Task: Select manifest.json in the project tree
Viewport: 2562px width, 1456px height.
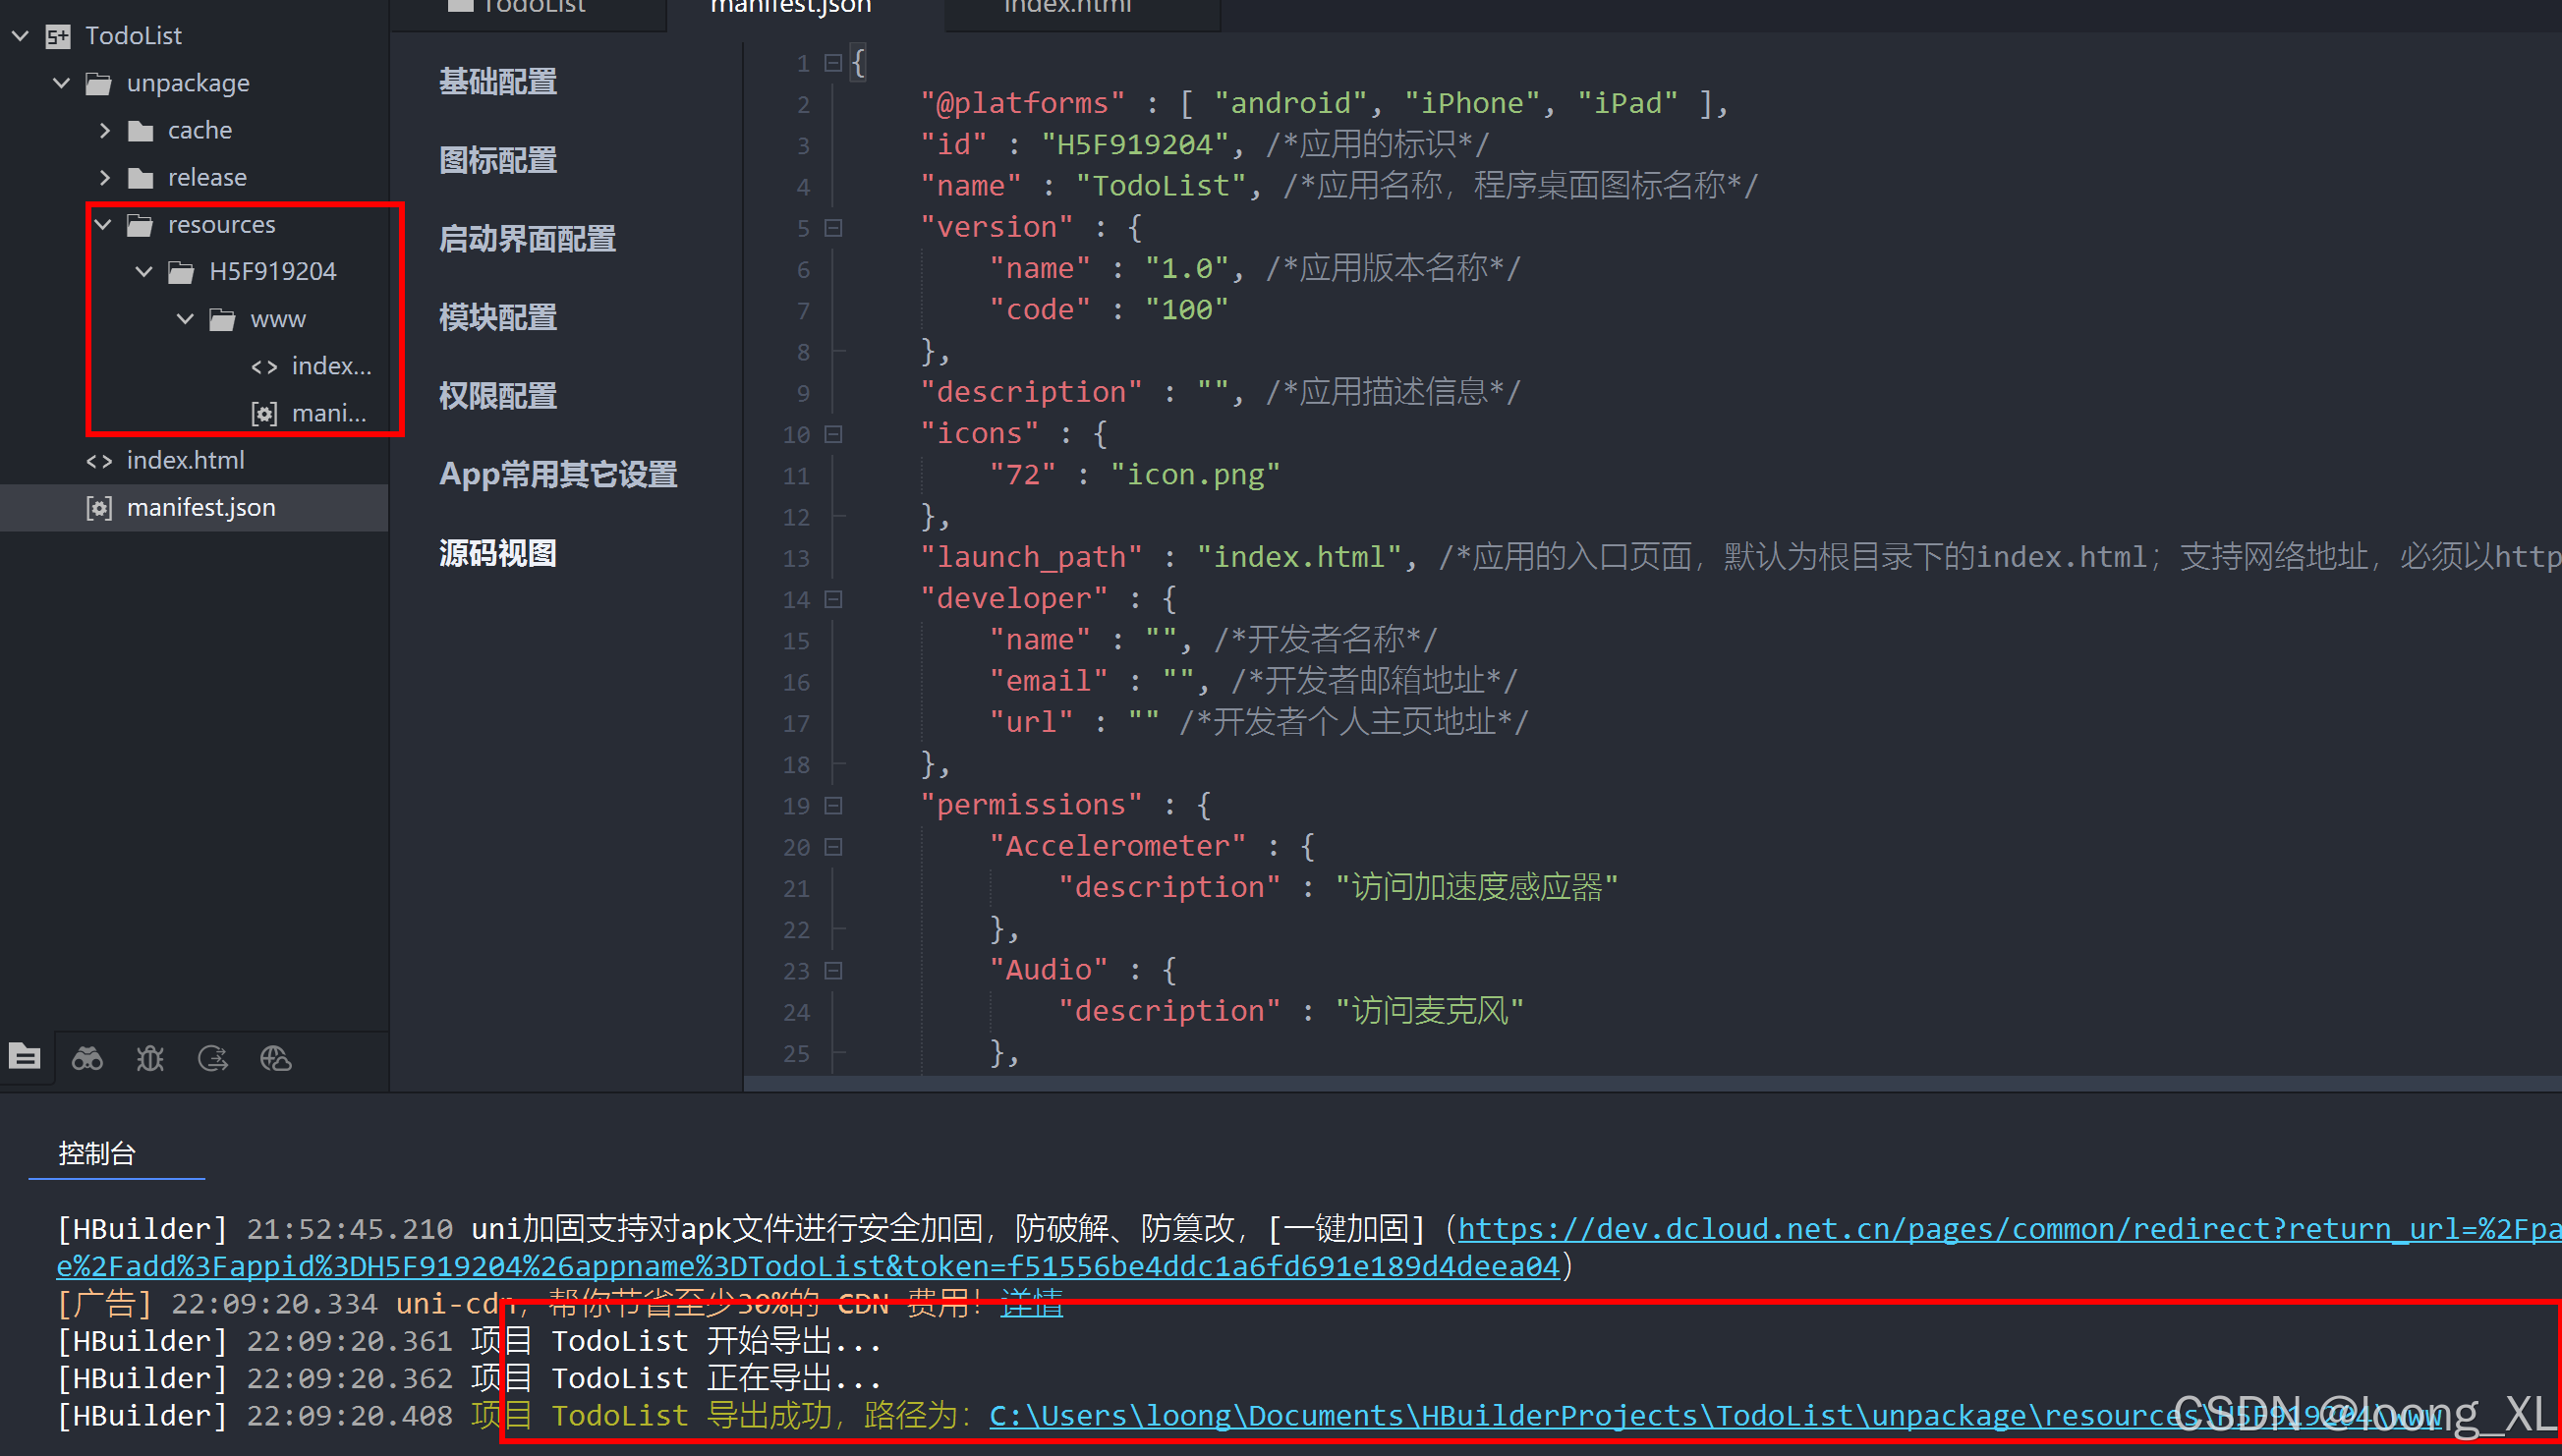Action: pyautogui.click(x=194, y=508)
